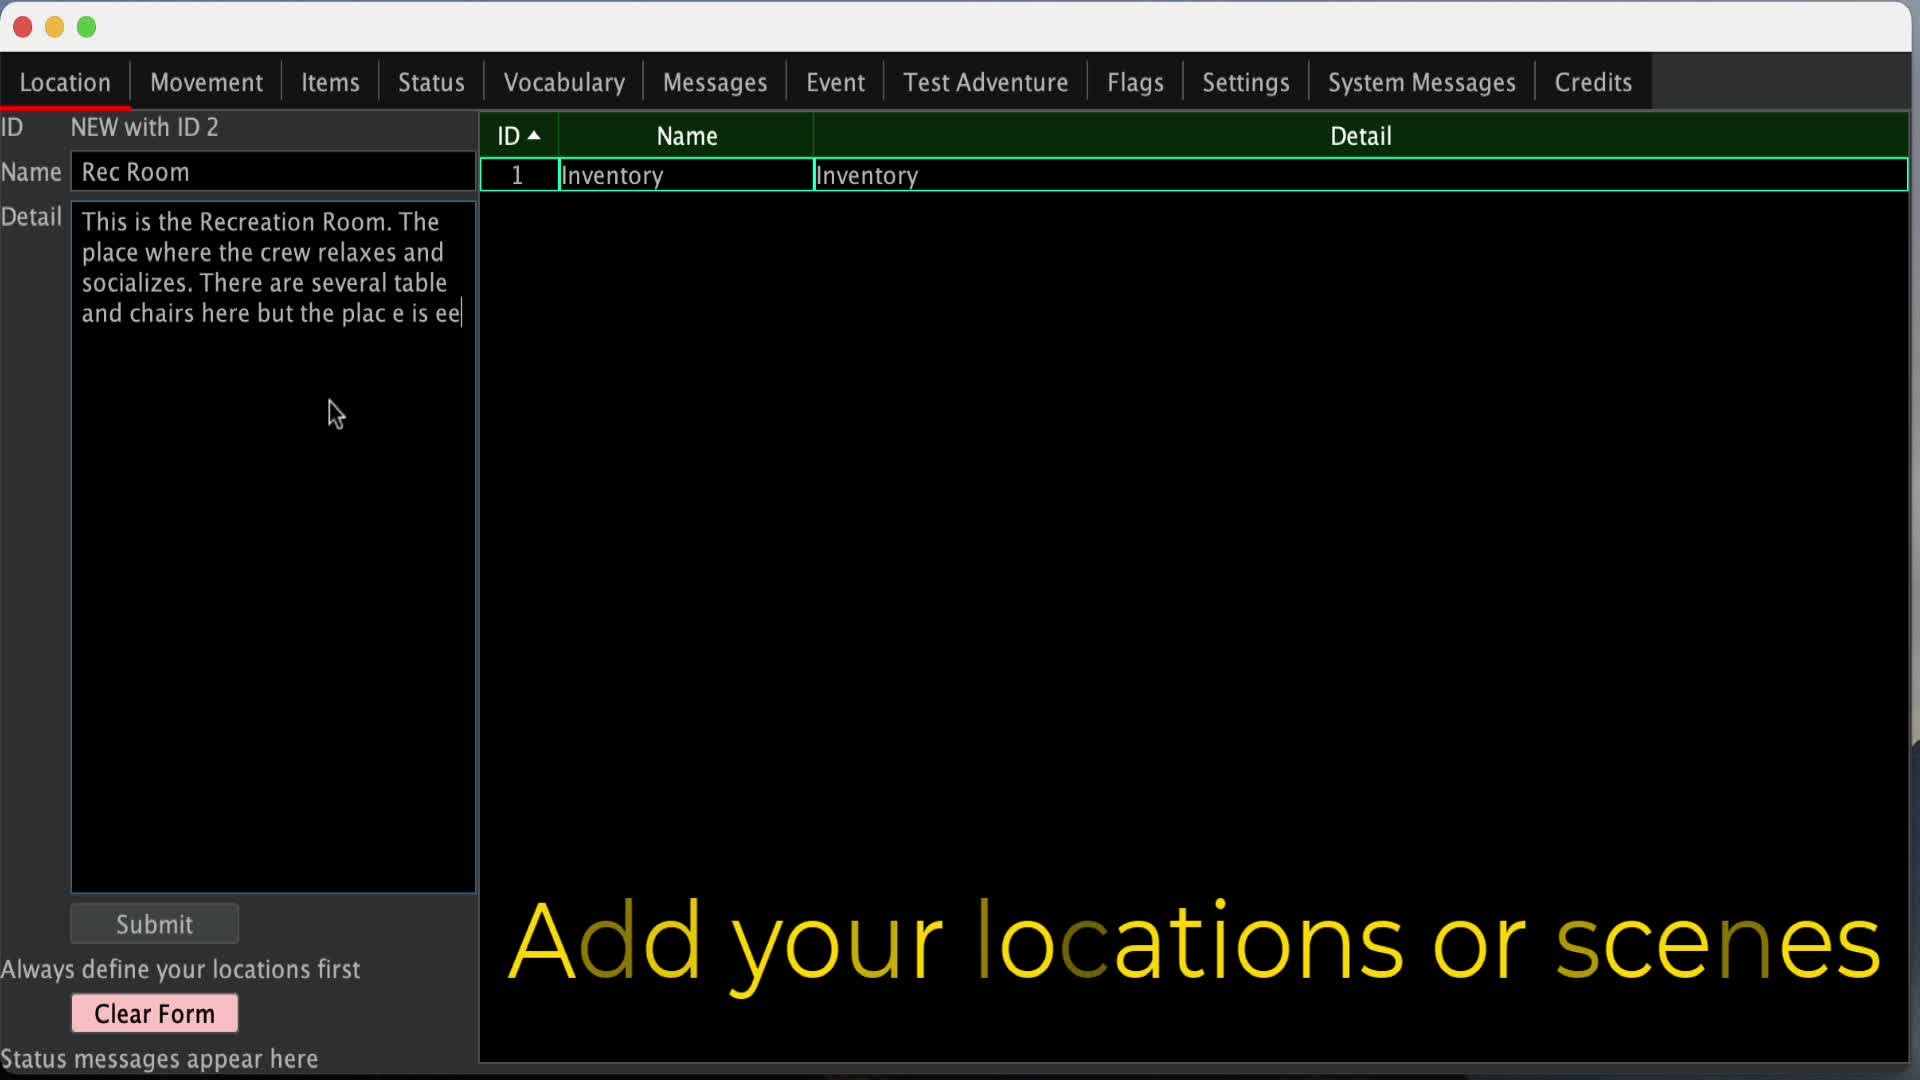This screenshot has width=1920, height=1080.
Task: Click the Name input field
Action: 272,172
